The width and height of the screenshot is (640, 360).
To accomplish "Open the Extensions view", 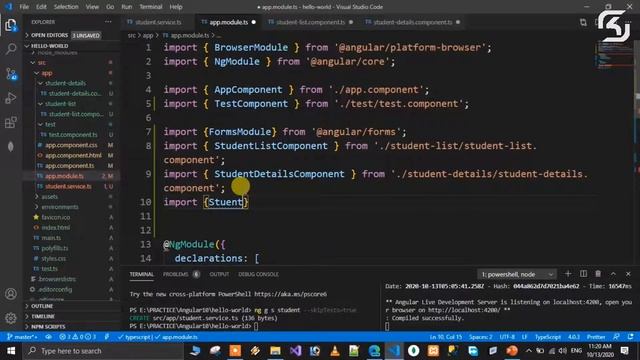I will click(11, 122).
